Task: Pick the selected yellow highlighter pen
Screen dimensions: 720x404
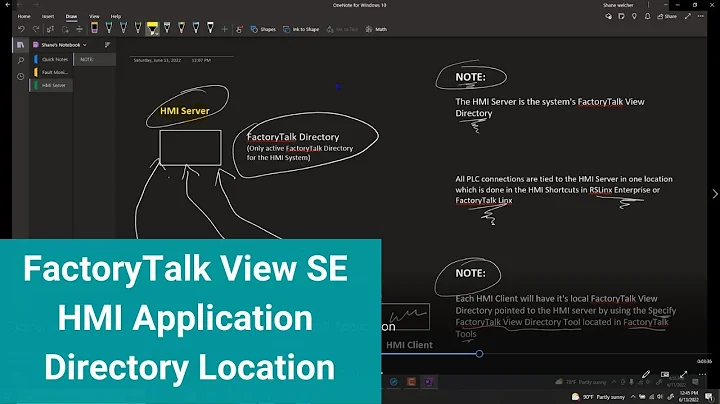Action: [x=152, y=28]
